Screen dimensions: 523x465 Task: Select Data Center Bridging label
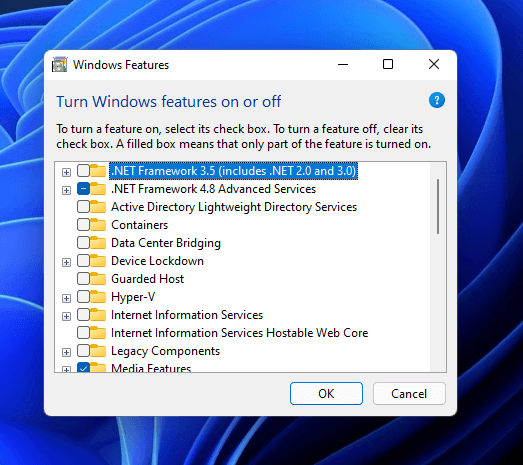tap(166, 243)
